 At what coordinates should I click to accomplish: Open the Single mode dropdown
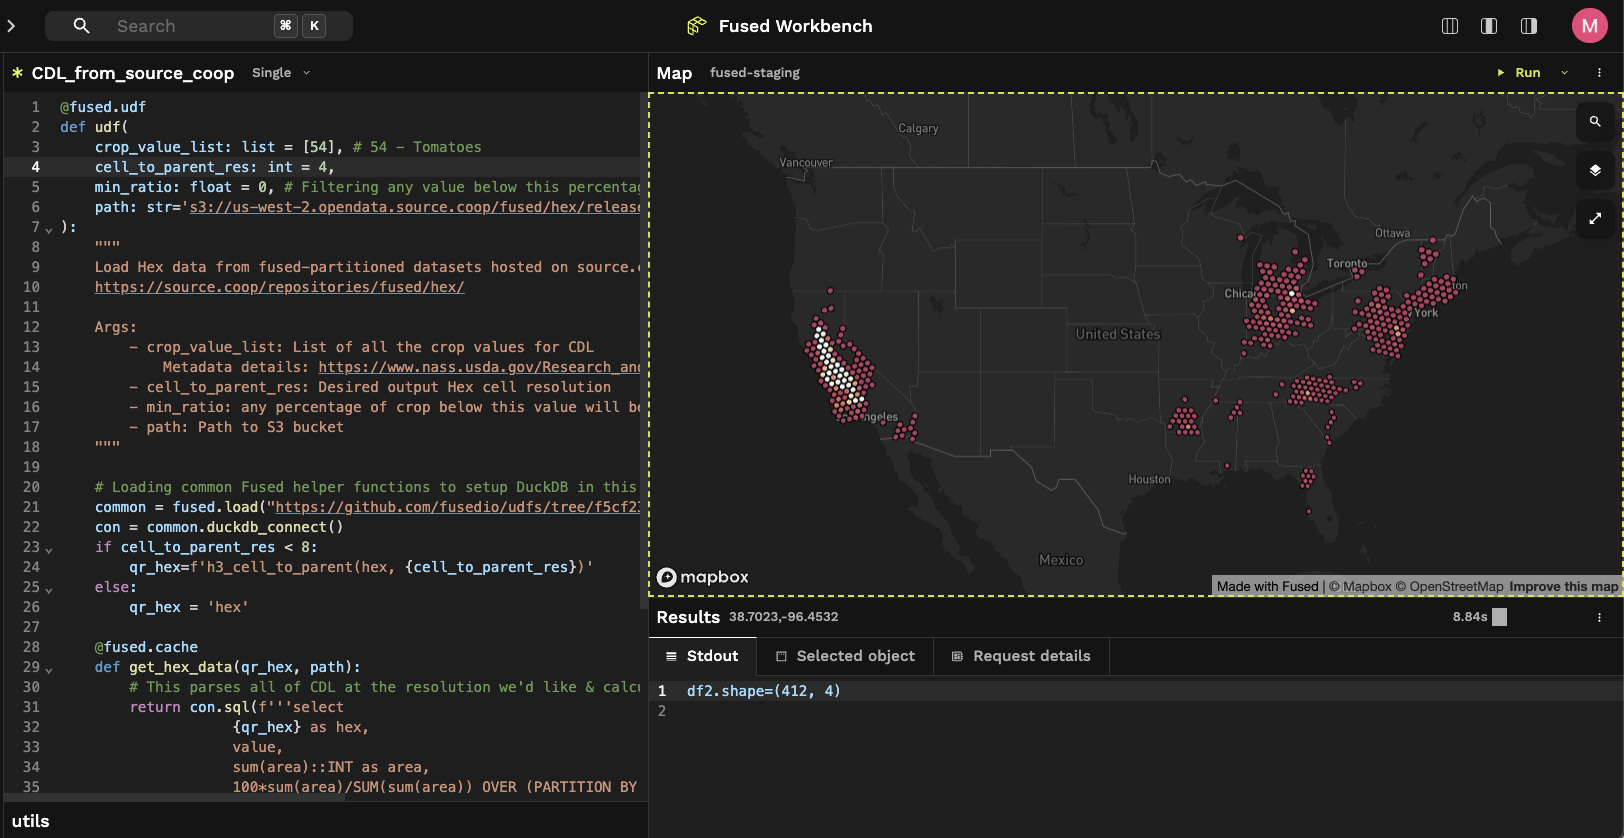pos(281,73)
